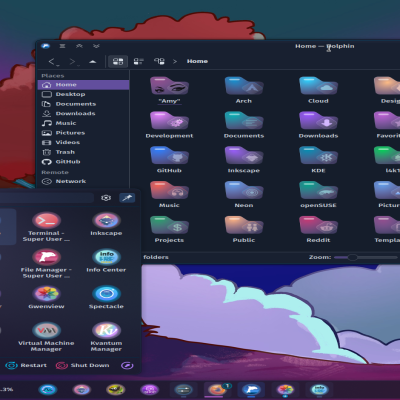Select the Development folder icon

[x=169, y=121]
